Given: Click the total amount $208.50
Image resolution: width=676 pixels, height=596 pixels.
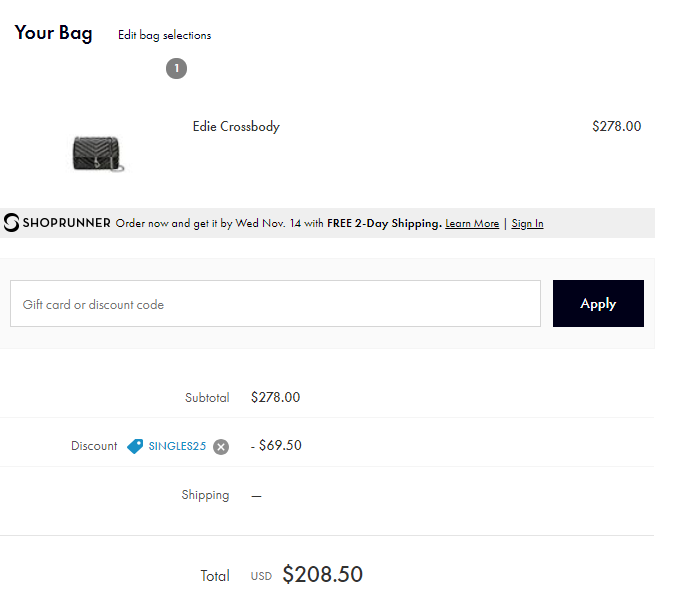Looking at the screenshot, I should pos(322,574).
